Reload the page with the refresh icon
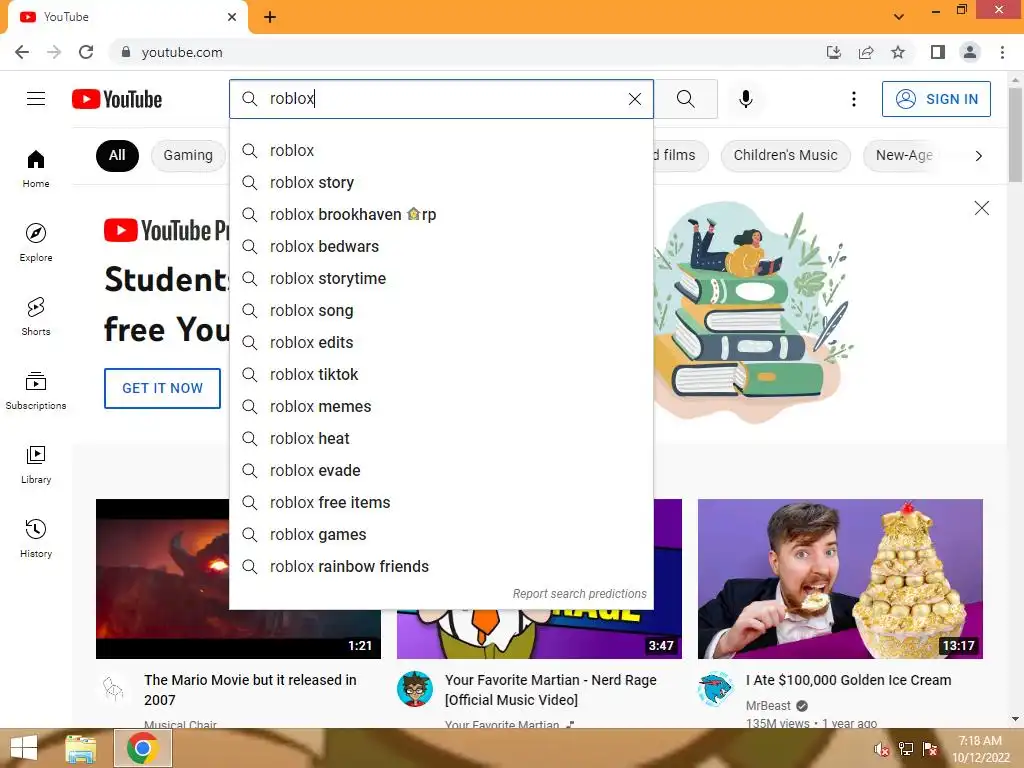This screenshot has height=768, width=1024. [x=86, y=52]
